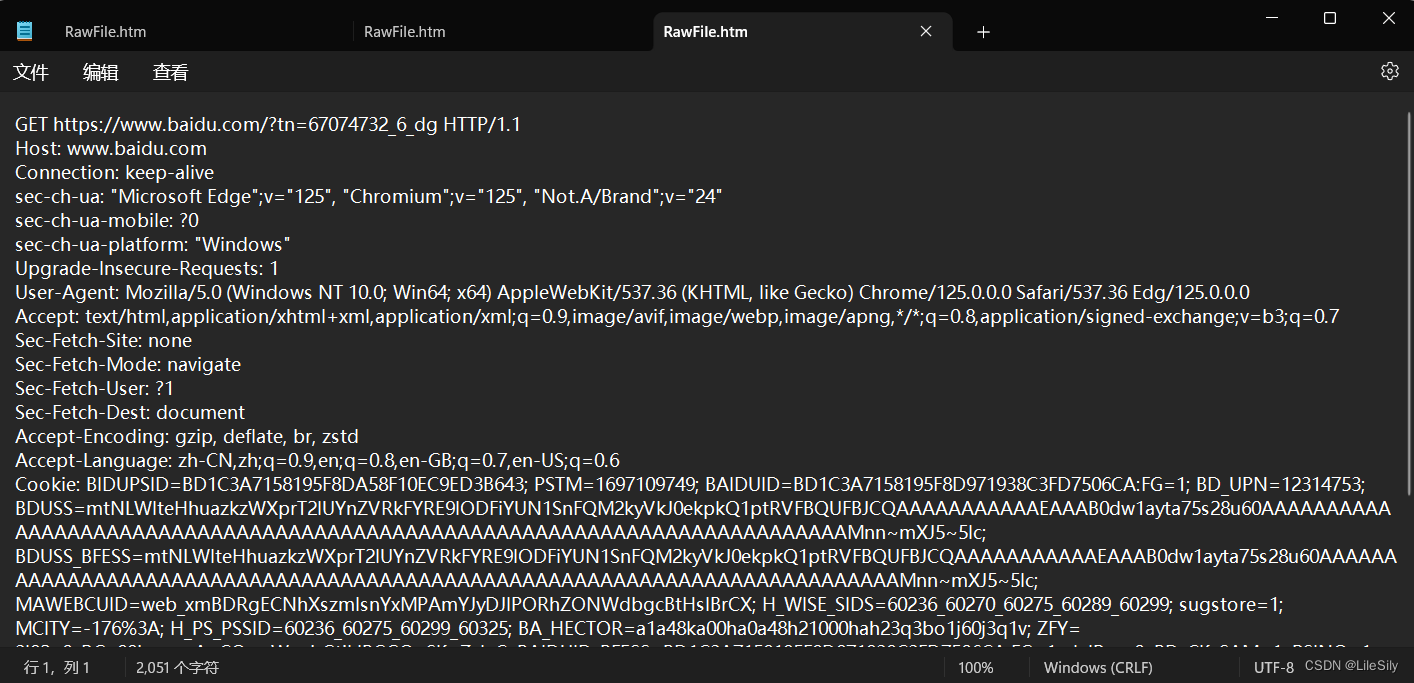Viewport: 1414px width, 683px height.
Task: Minimize the Notepad window
Action: (x=1273, y=18)
